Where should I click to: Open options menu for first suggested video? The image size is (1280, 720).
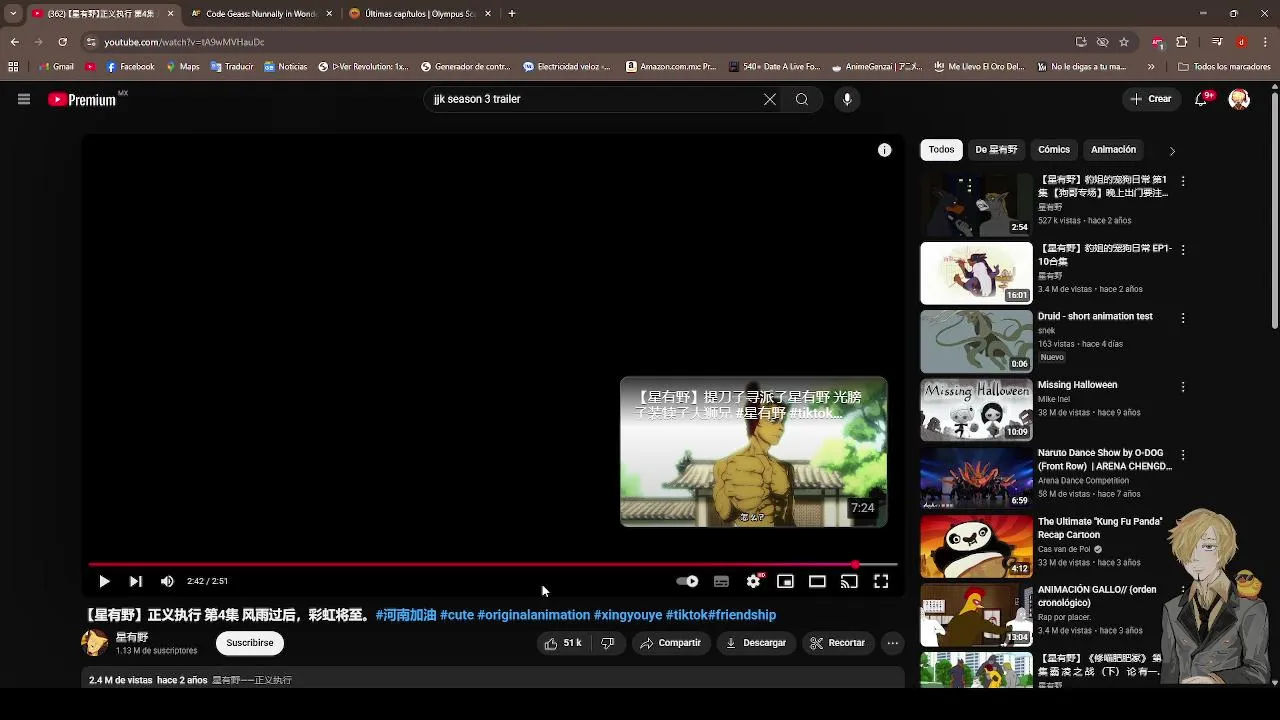(x=1183, y=181)
